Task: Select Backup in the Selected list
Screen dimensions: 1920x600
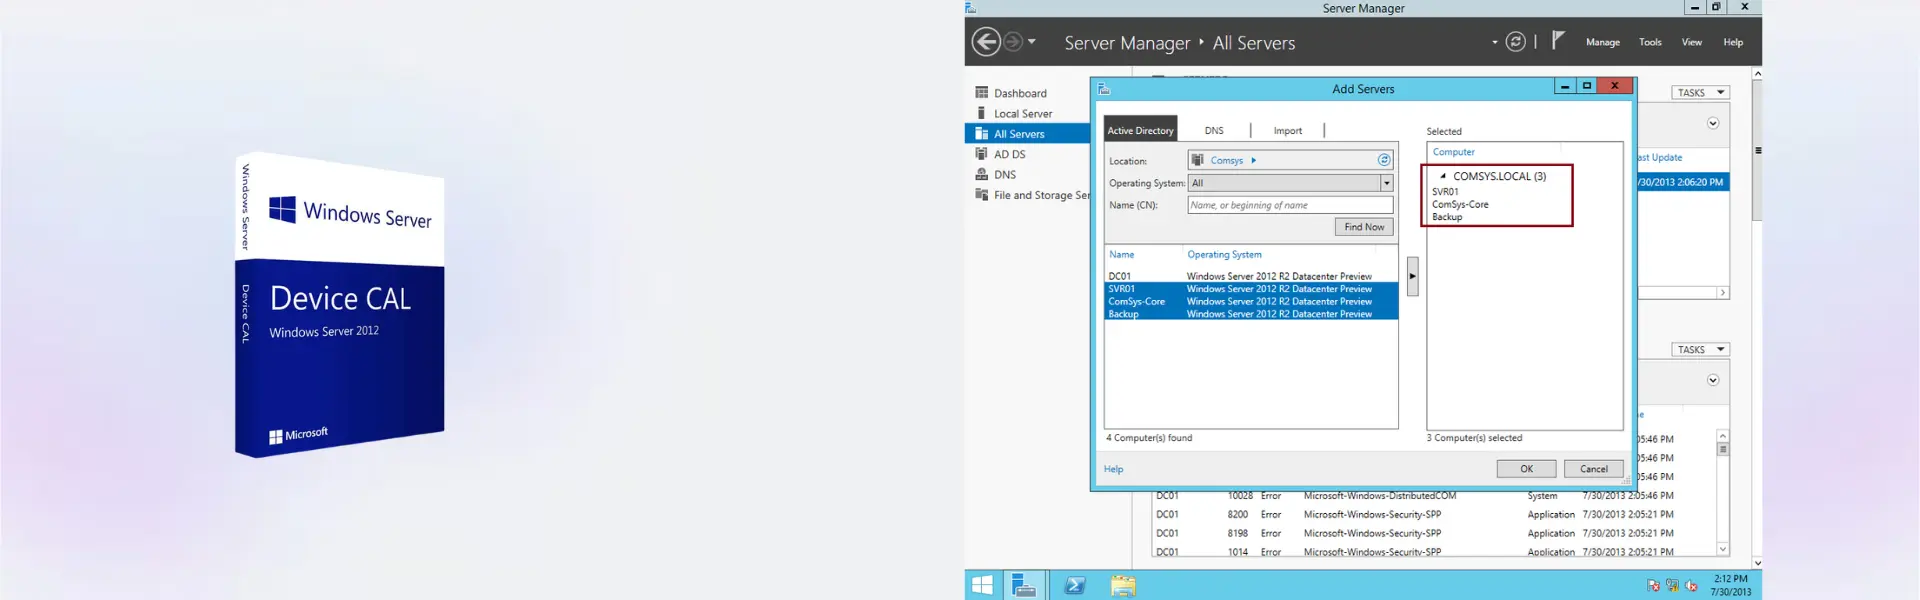Action: coord(1447,217)
